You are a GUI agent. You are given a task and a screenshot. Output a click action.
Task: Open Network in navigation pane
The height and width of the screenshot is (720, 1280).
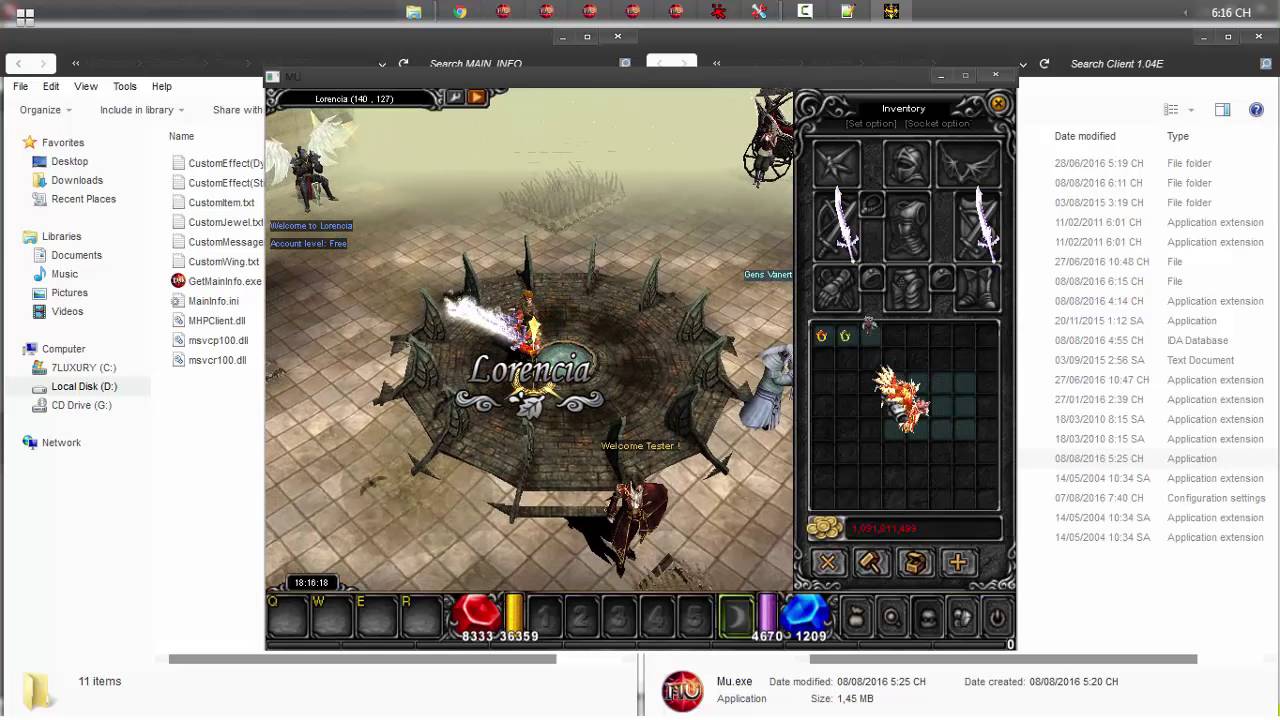click(x=61, y=442)
